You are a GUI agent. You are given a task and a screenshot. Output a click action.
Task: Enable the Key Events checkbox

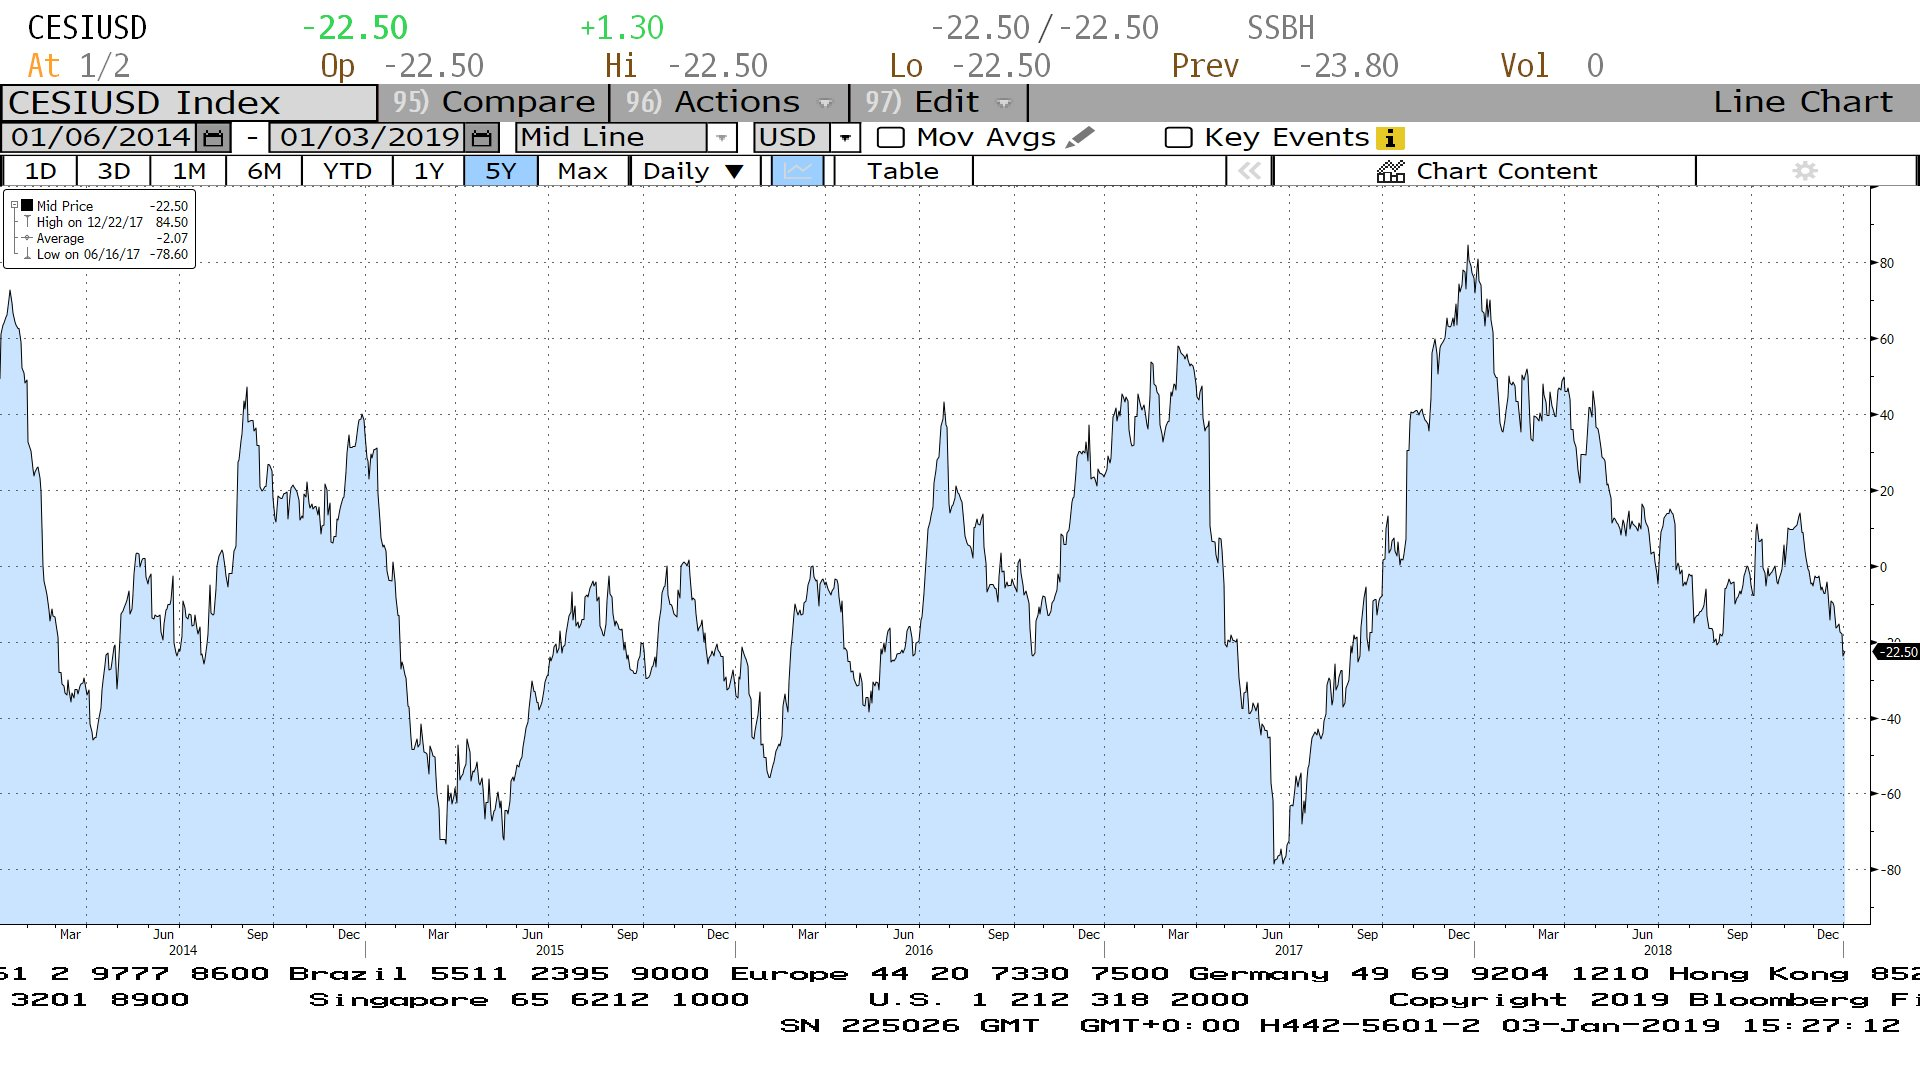click(x=1179, y=138)
